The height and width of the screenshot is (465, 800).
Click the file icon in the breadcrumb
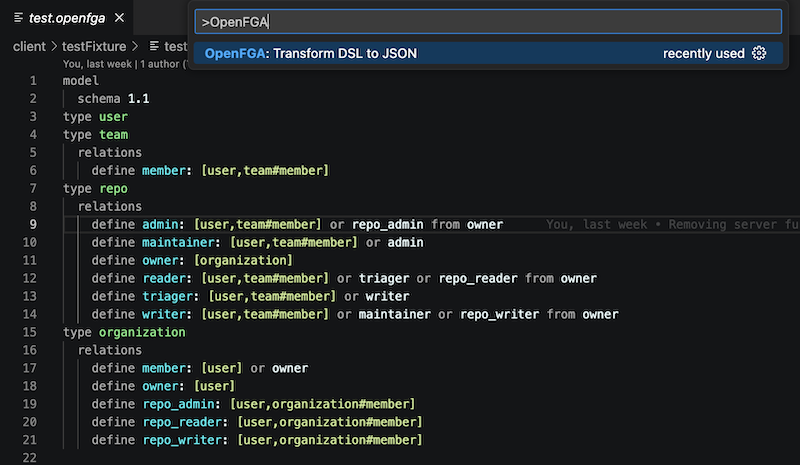pyautogui.click(x=154, y=46)
